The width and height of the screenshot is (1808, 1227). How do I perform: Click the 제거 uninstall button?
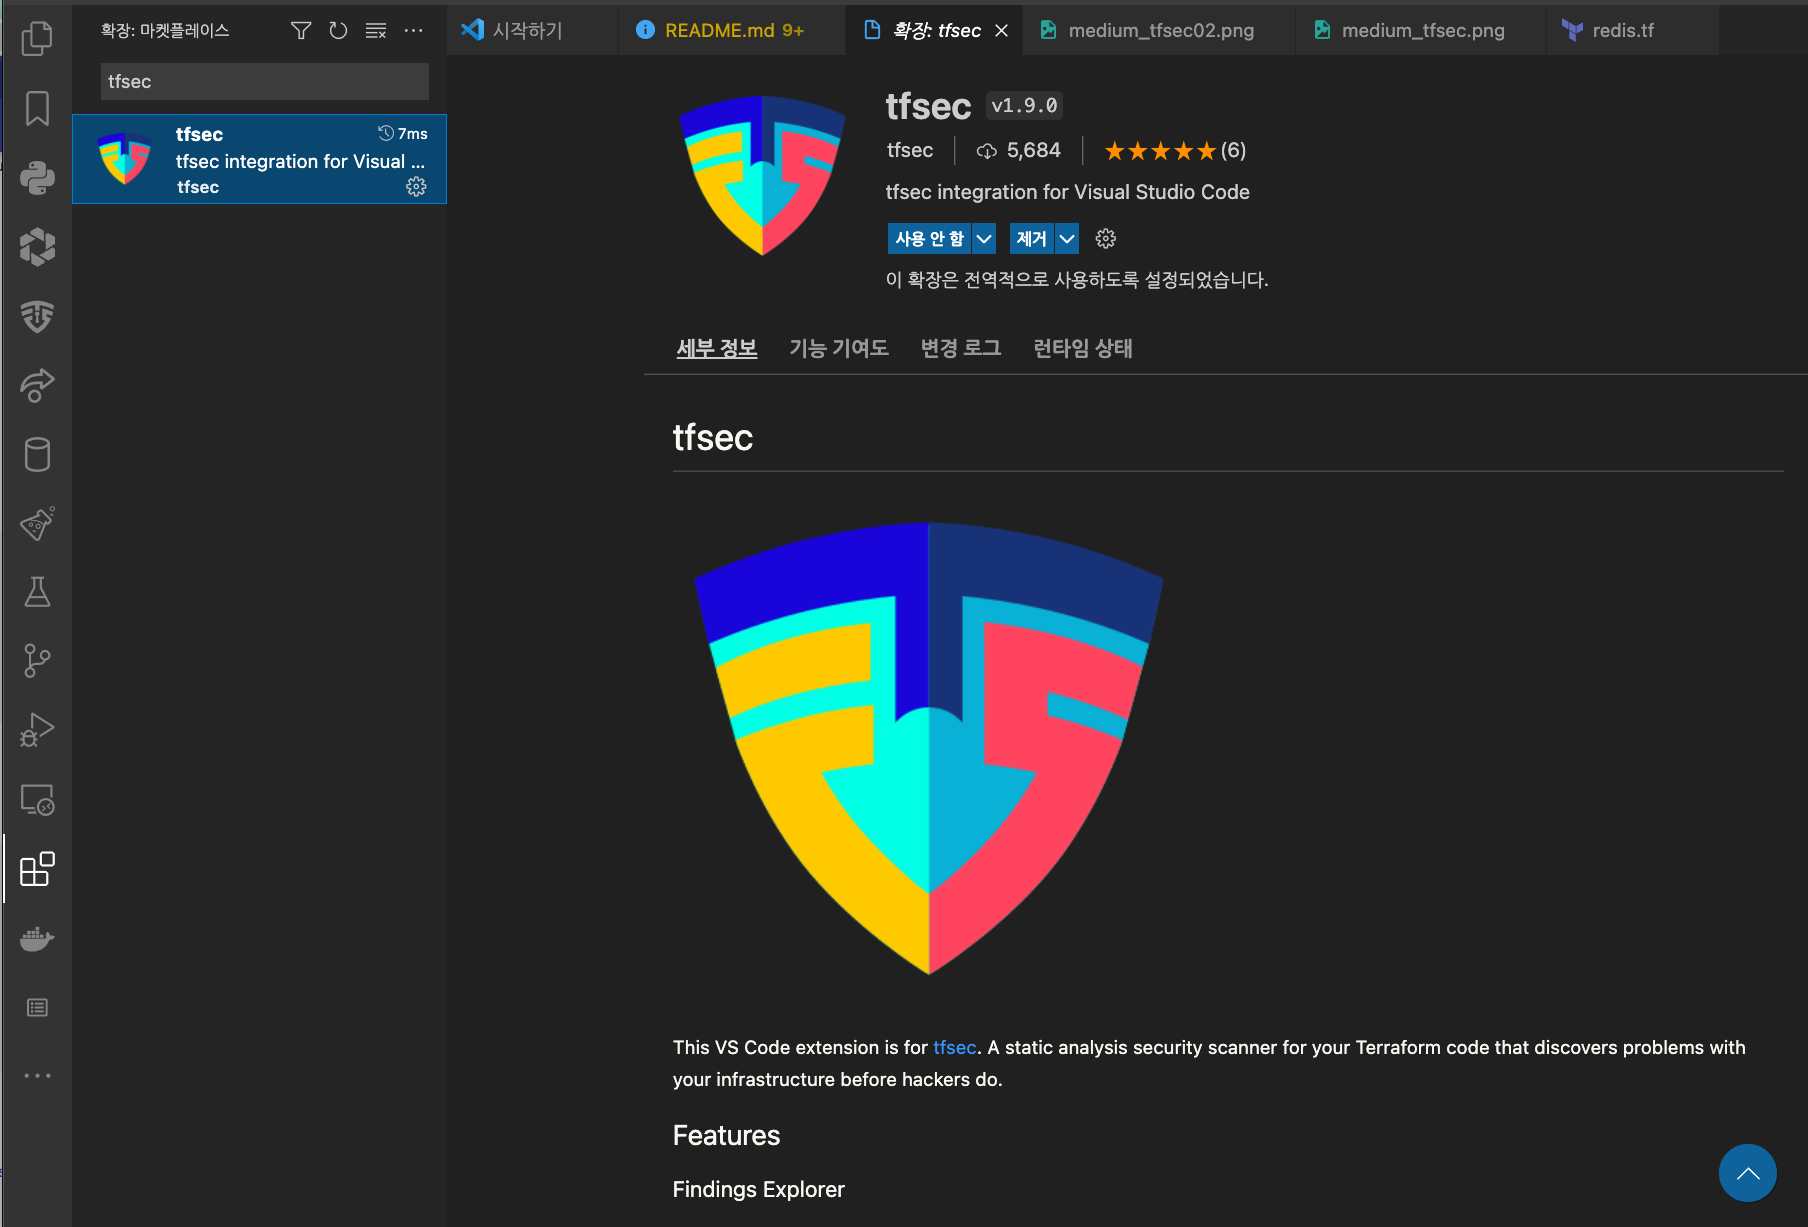point(1031,239)
